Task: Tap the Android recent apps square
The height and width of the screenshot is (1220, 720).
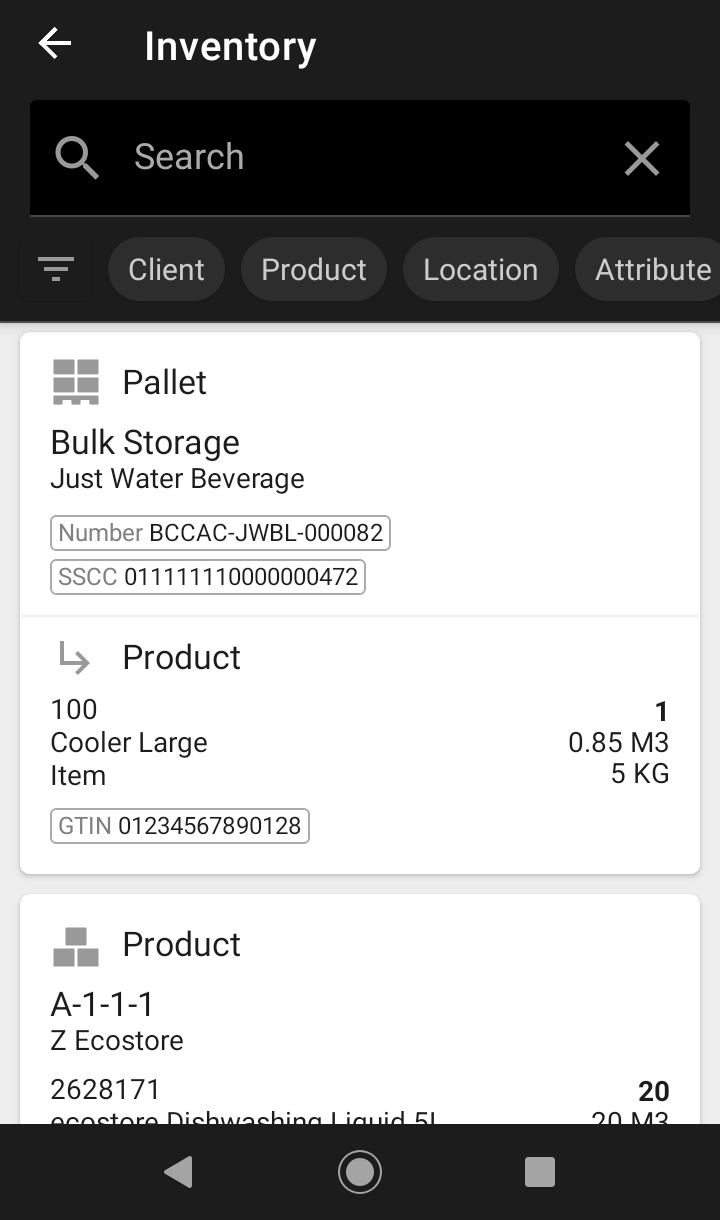Action: [540, 1172]
